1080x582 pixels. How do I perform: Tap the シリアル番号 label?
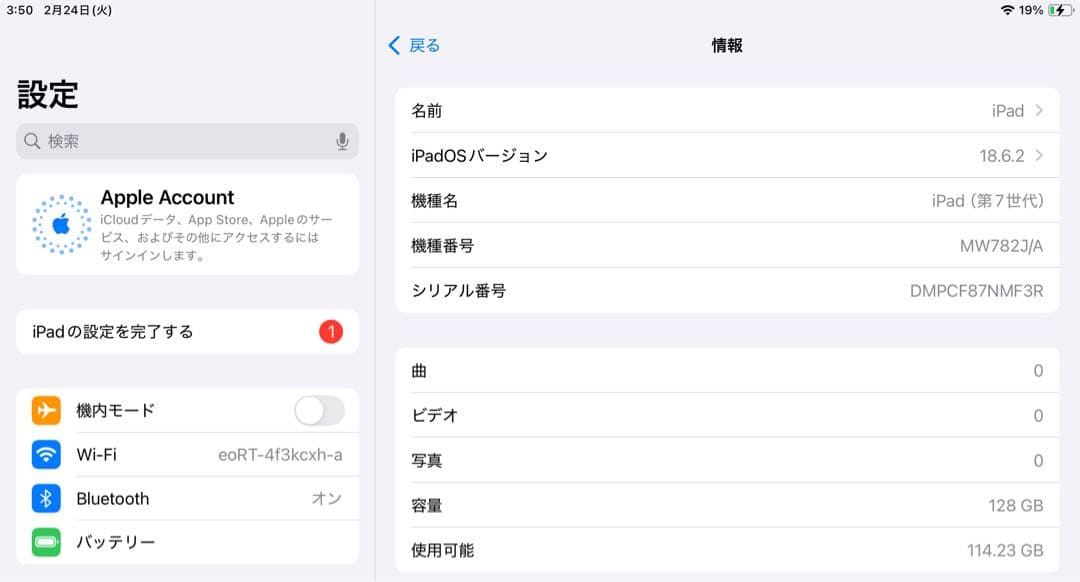click(x=458, y=291)
